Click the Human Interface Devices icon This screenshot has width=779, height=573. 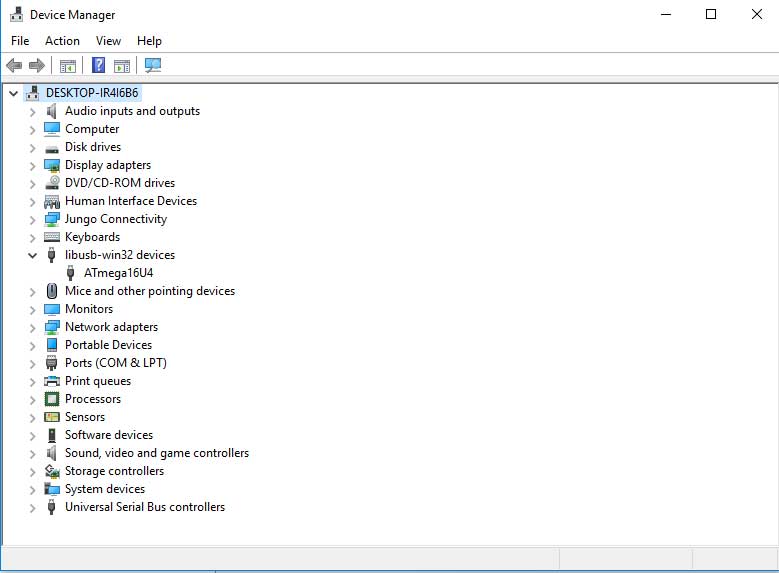point(52,201)
